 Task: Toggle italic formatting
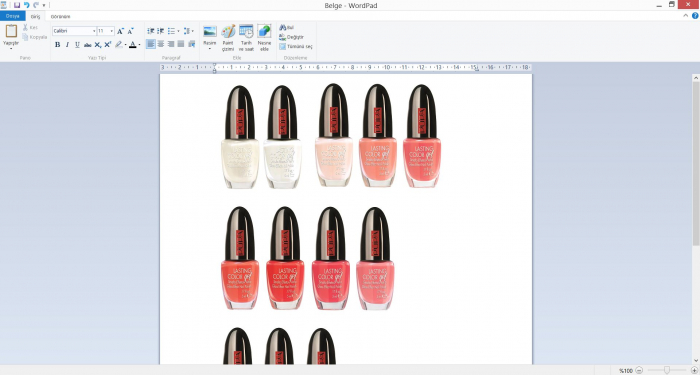[x=67, y=45]
